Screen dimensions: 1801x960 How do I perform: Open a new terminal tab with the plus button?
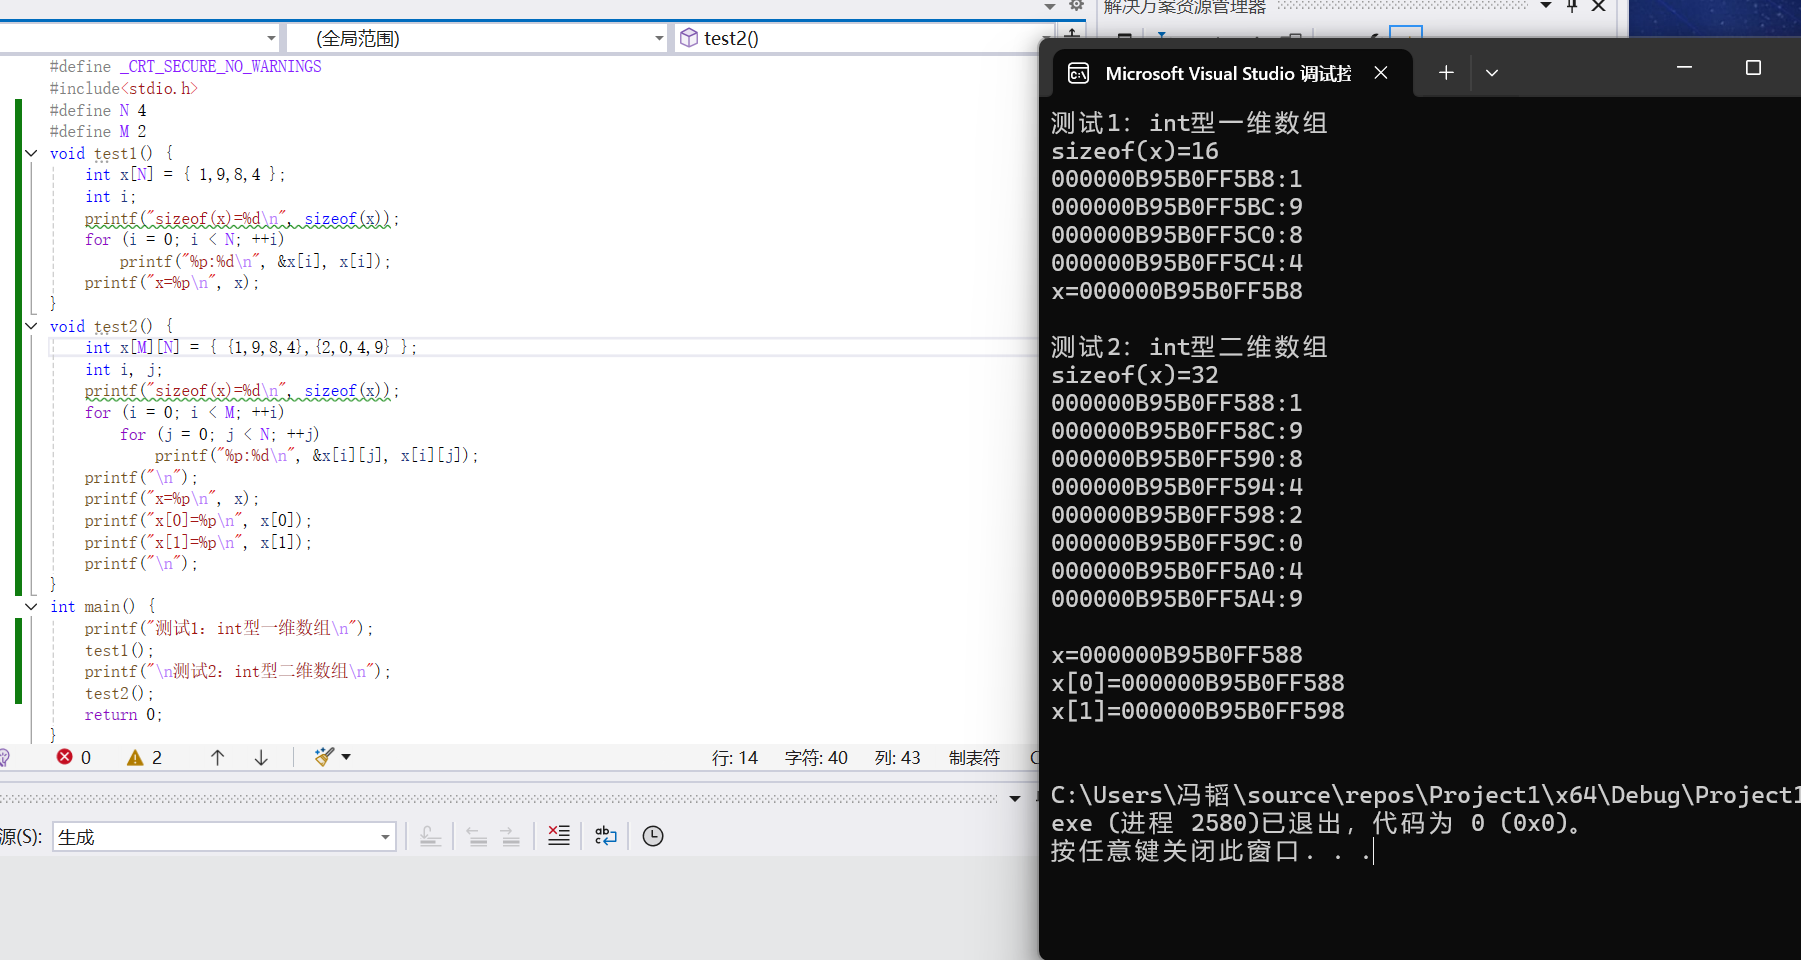[1446, 73]
